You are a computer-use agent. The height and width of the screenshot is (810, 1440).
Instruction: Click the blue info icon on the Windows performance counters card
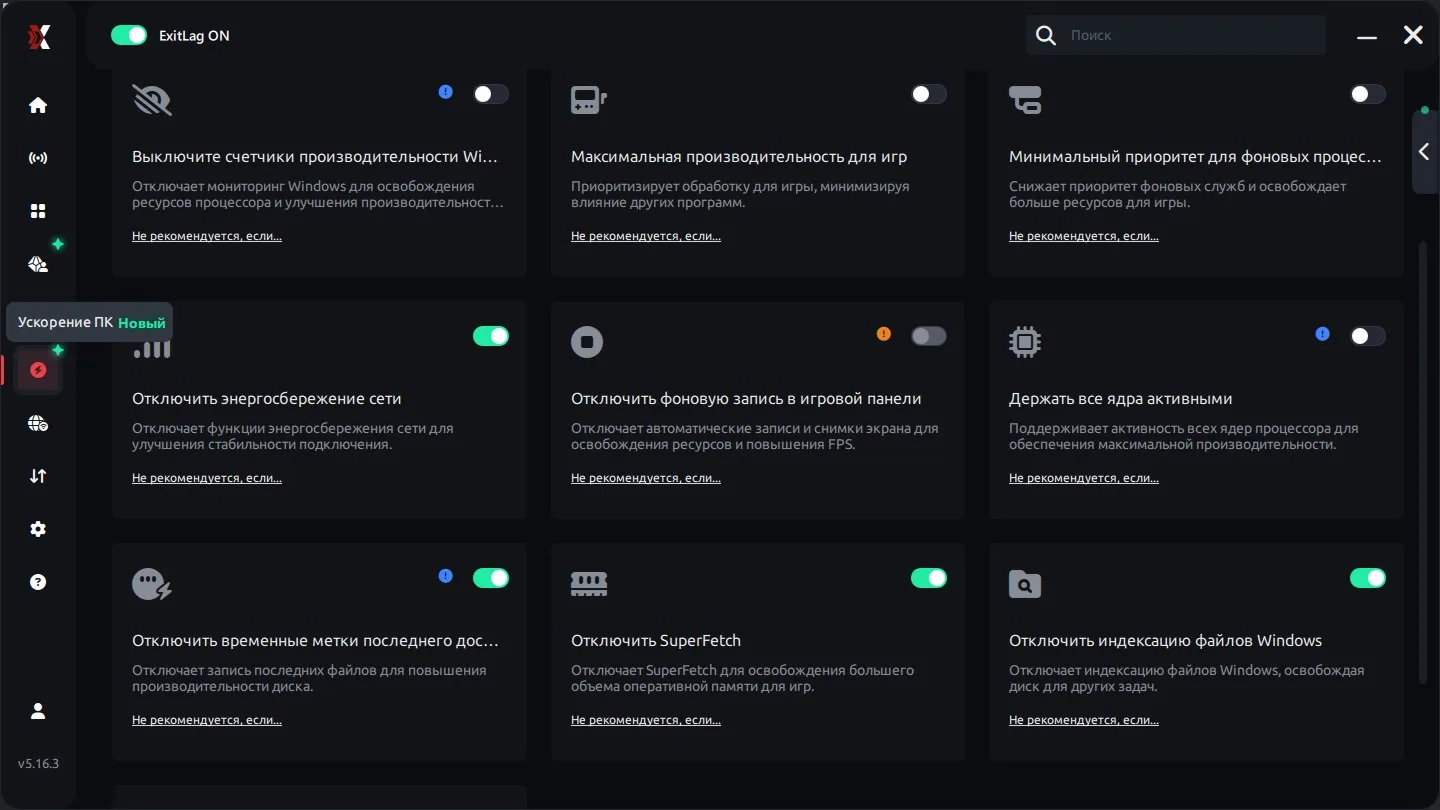click(x=446, y=92)
